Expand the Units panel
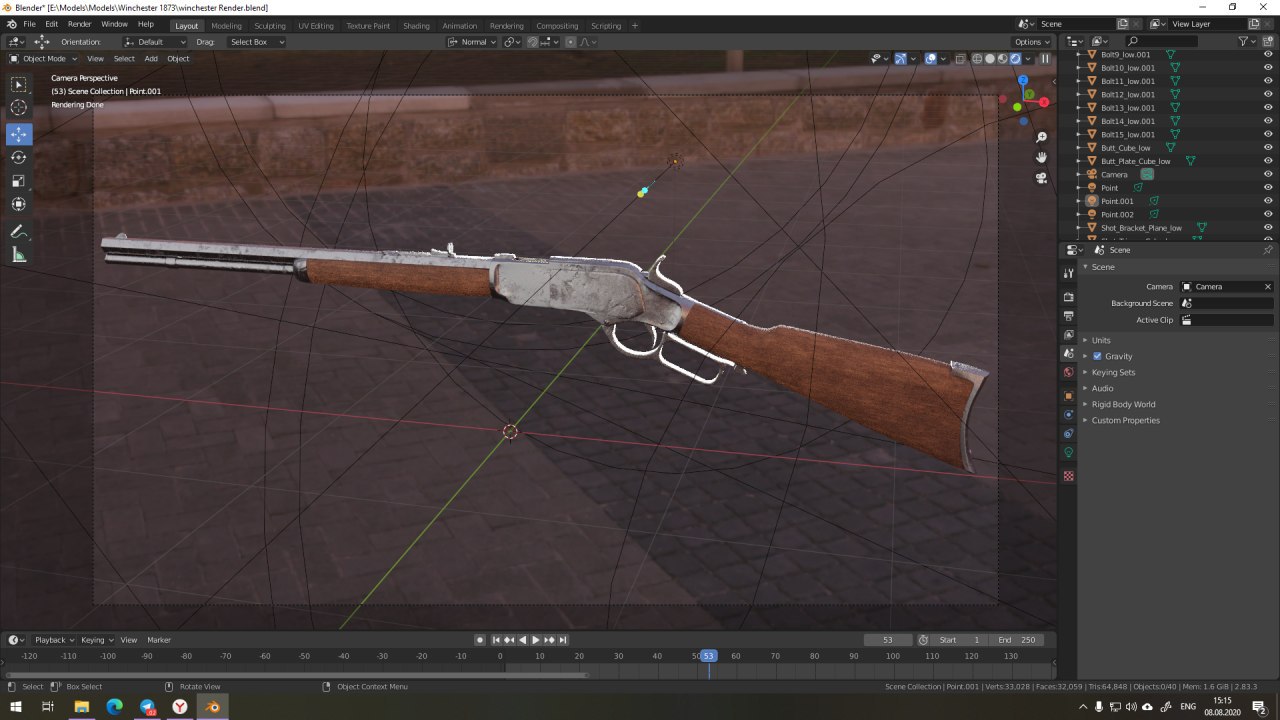This screenshot has height=720, width=1280. coord(1101,340)
